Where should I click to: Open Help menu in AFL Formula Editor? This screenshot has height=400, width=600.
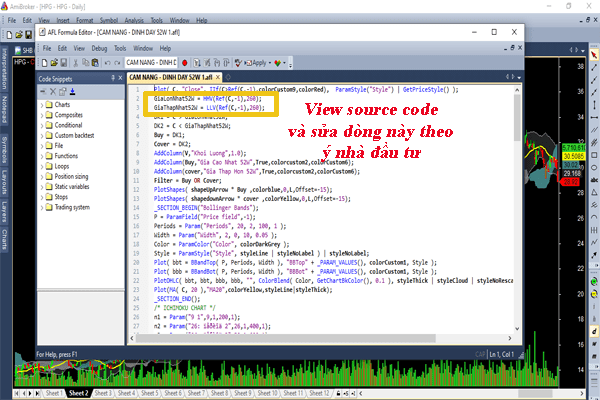165,48
